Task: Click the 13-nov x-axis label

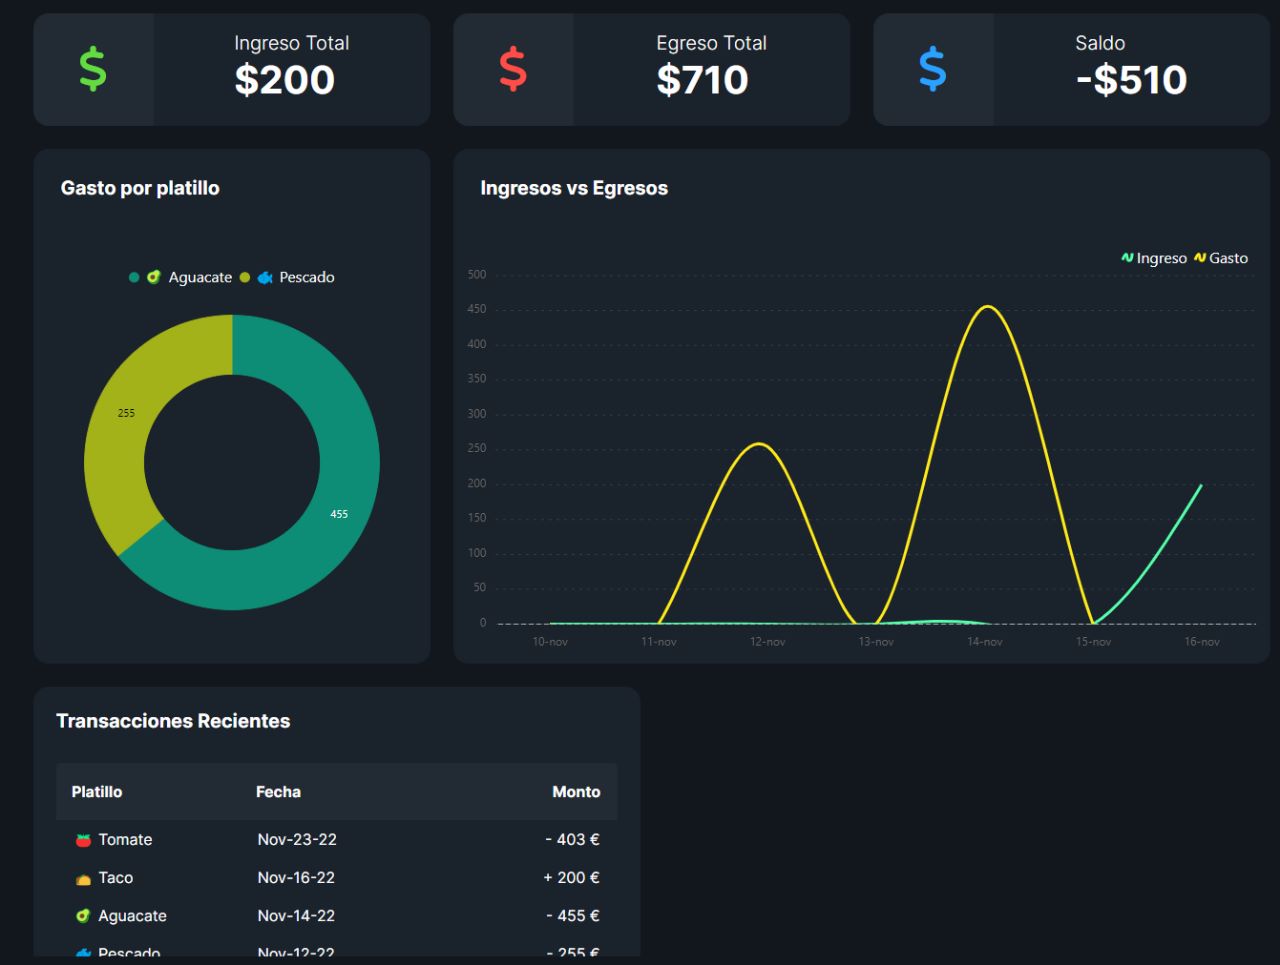Action: pos(876,642)
